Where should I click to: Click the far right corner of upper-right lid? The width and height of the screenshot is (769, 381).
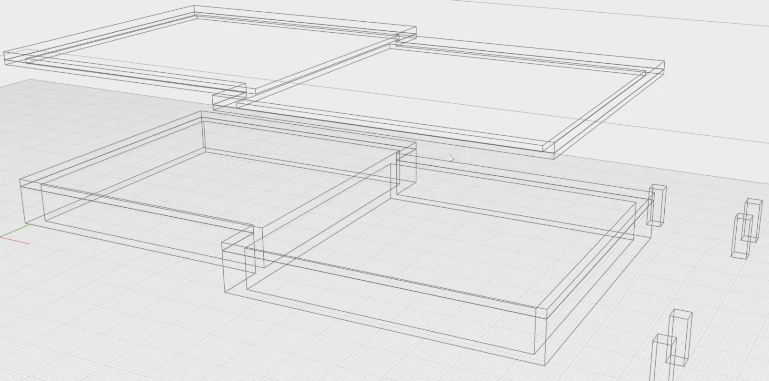click(x=665, y=62)
